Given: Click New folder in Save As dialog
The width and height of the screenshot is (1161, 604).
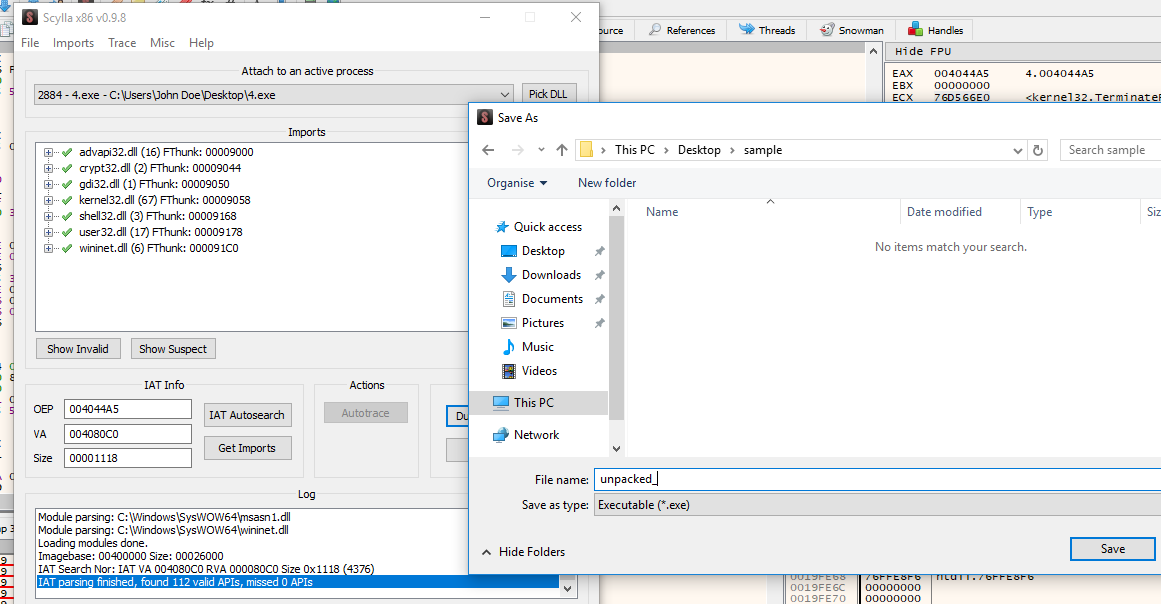Looking at the screenshot, I should pos(607,183).
